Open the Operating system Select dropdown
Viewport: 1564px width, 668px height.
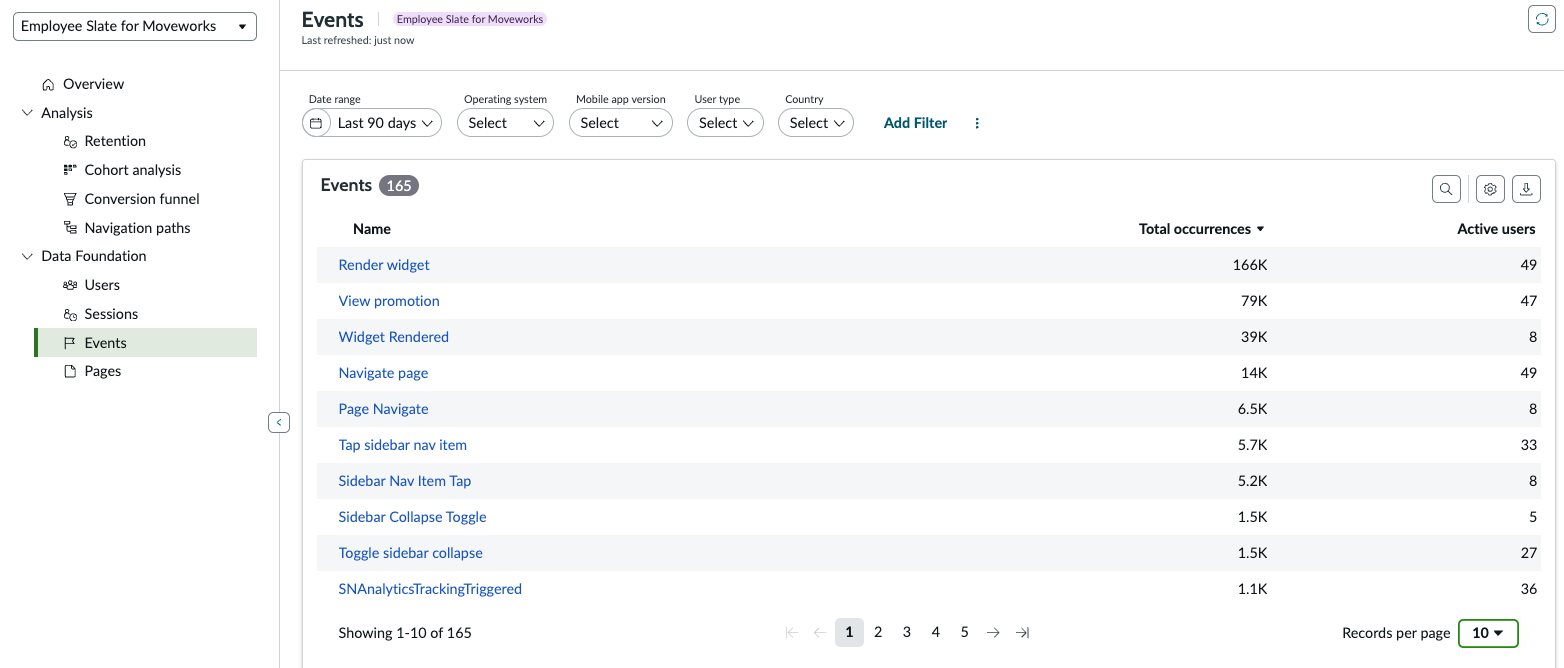point(505,123)
